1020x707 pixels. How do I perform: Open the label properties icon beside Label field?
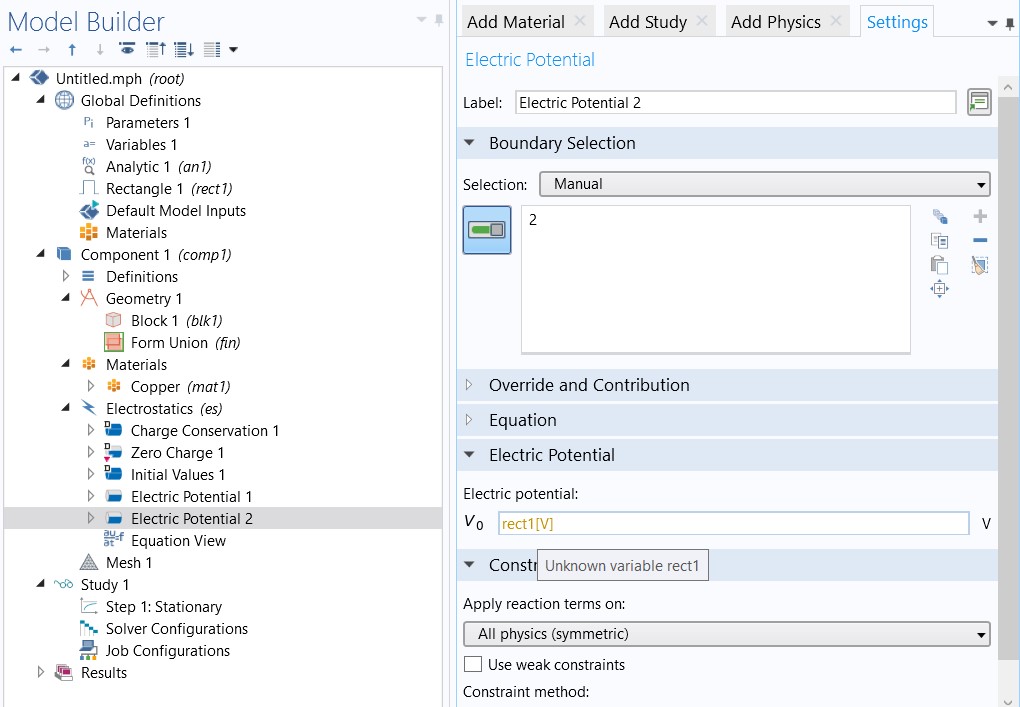coord(979,102)
